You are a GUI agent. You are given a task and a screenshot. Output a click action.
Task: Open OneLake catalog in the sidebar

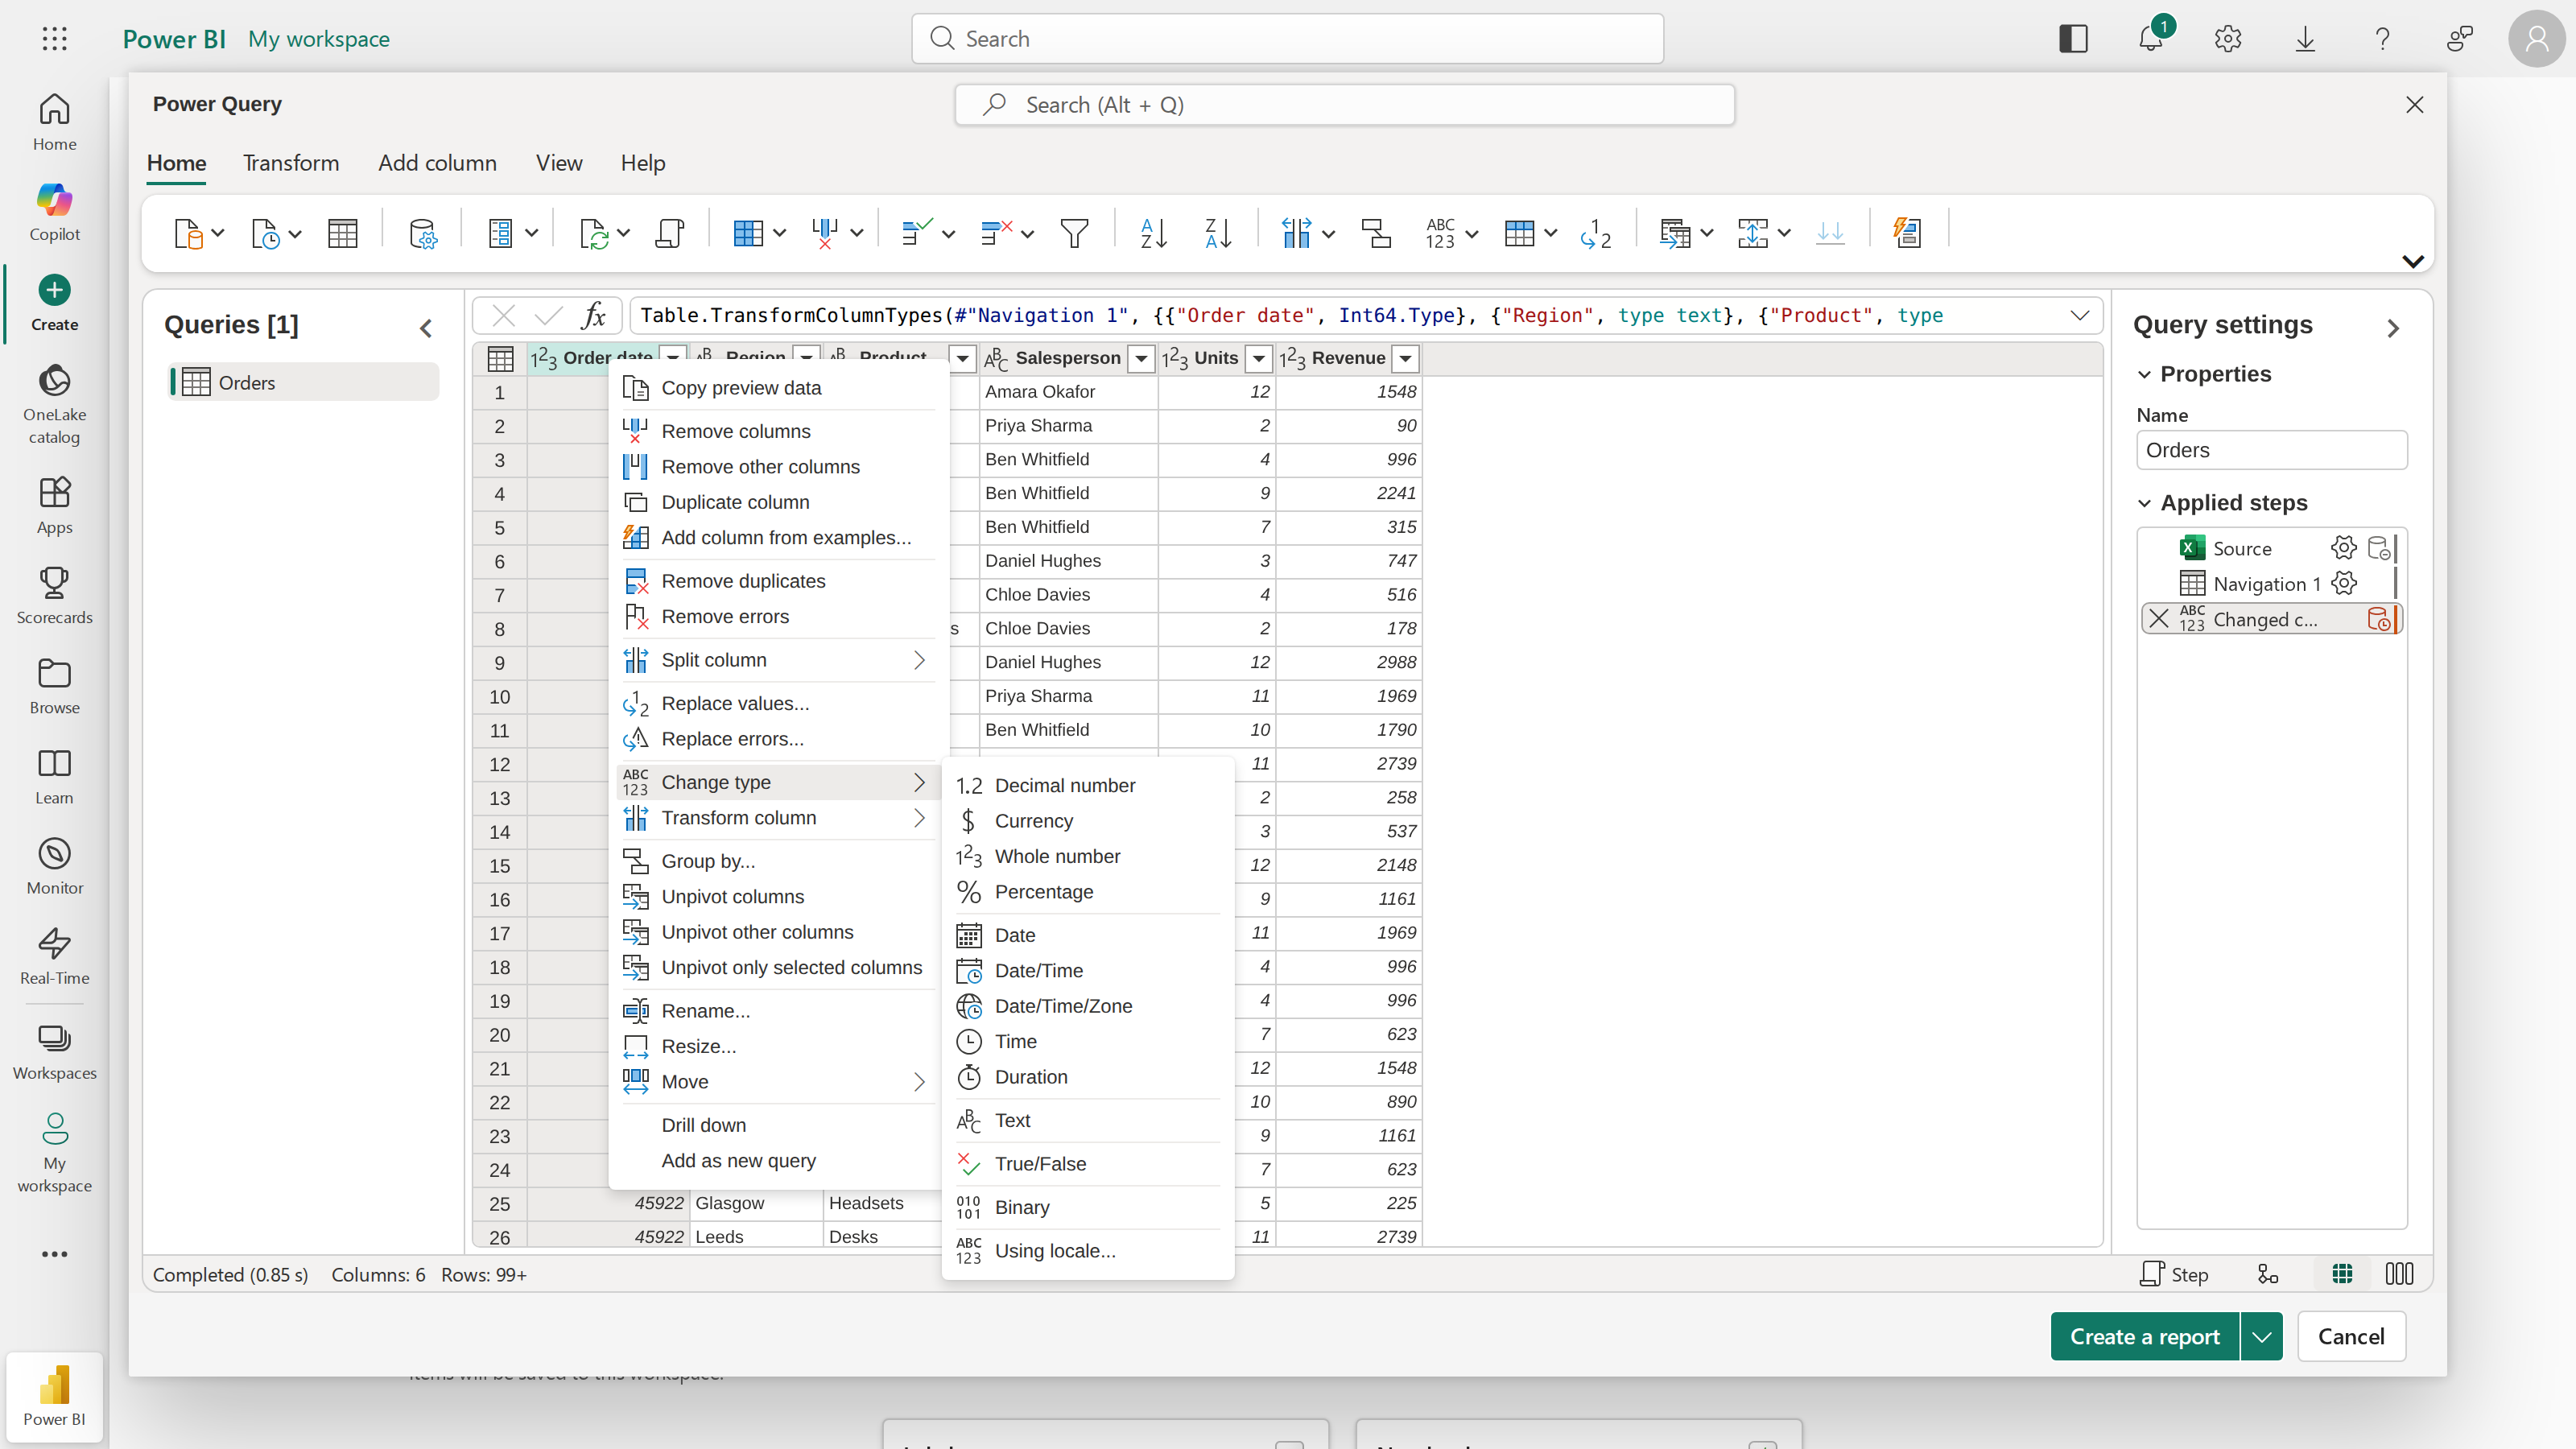point(54,404)
